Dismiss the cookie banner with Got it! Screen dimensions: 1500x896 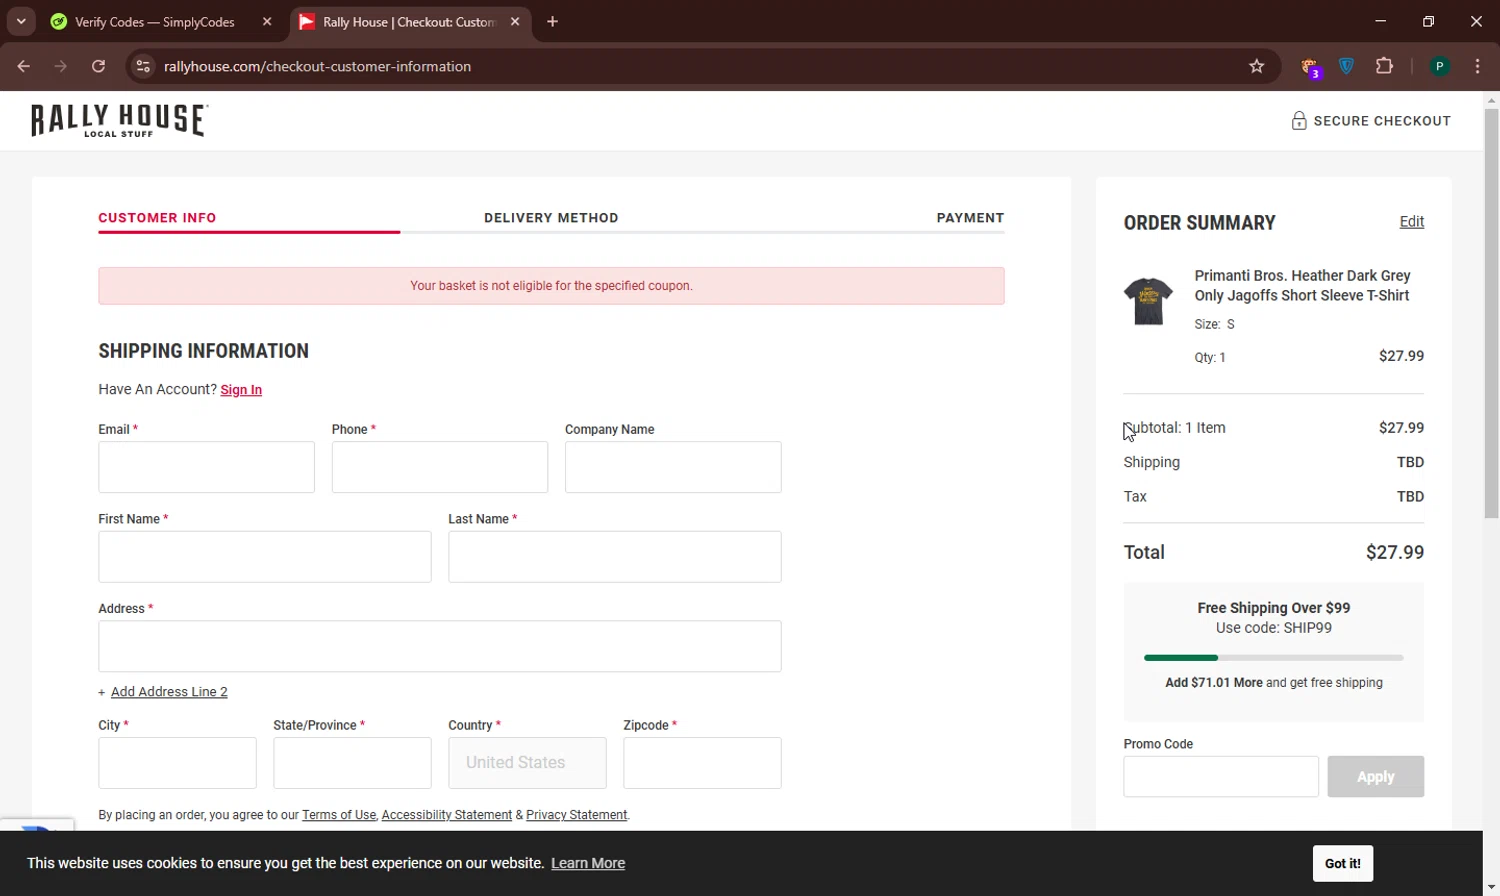click(x=1342, y=863)
